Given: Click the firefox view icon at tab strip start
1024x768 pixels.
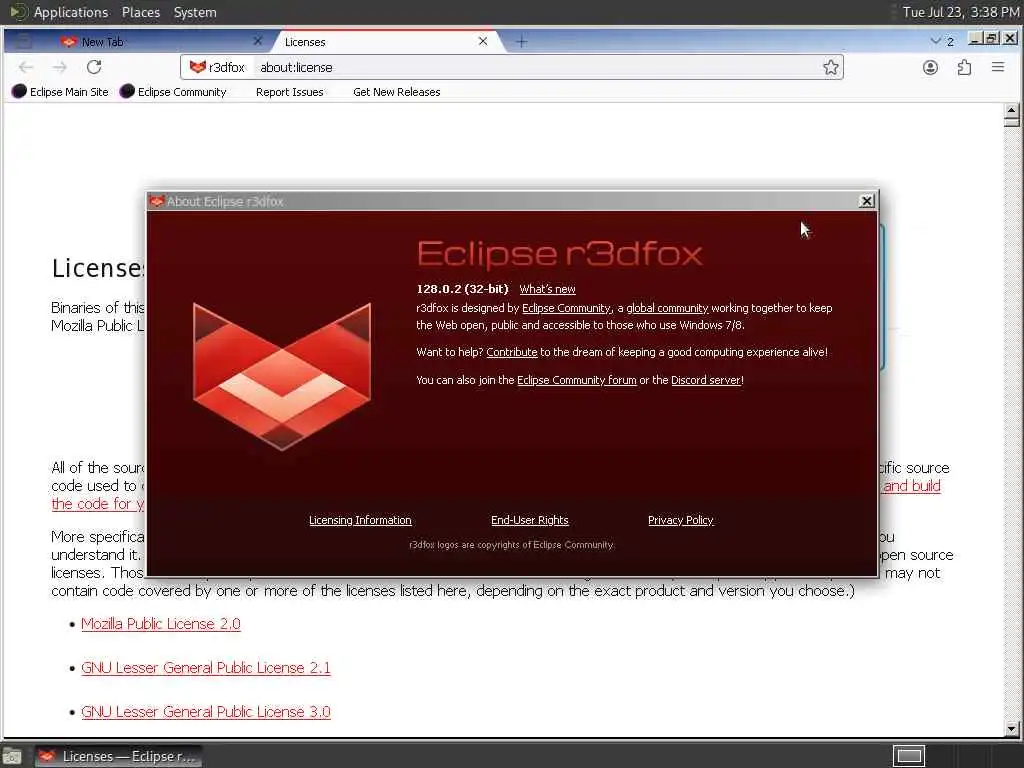Looking at the screenshot, I should point(24,42).
